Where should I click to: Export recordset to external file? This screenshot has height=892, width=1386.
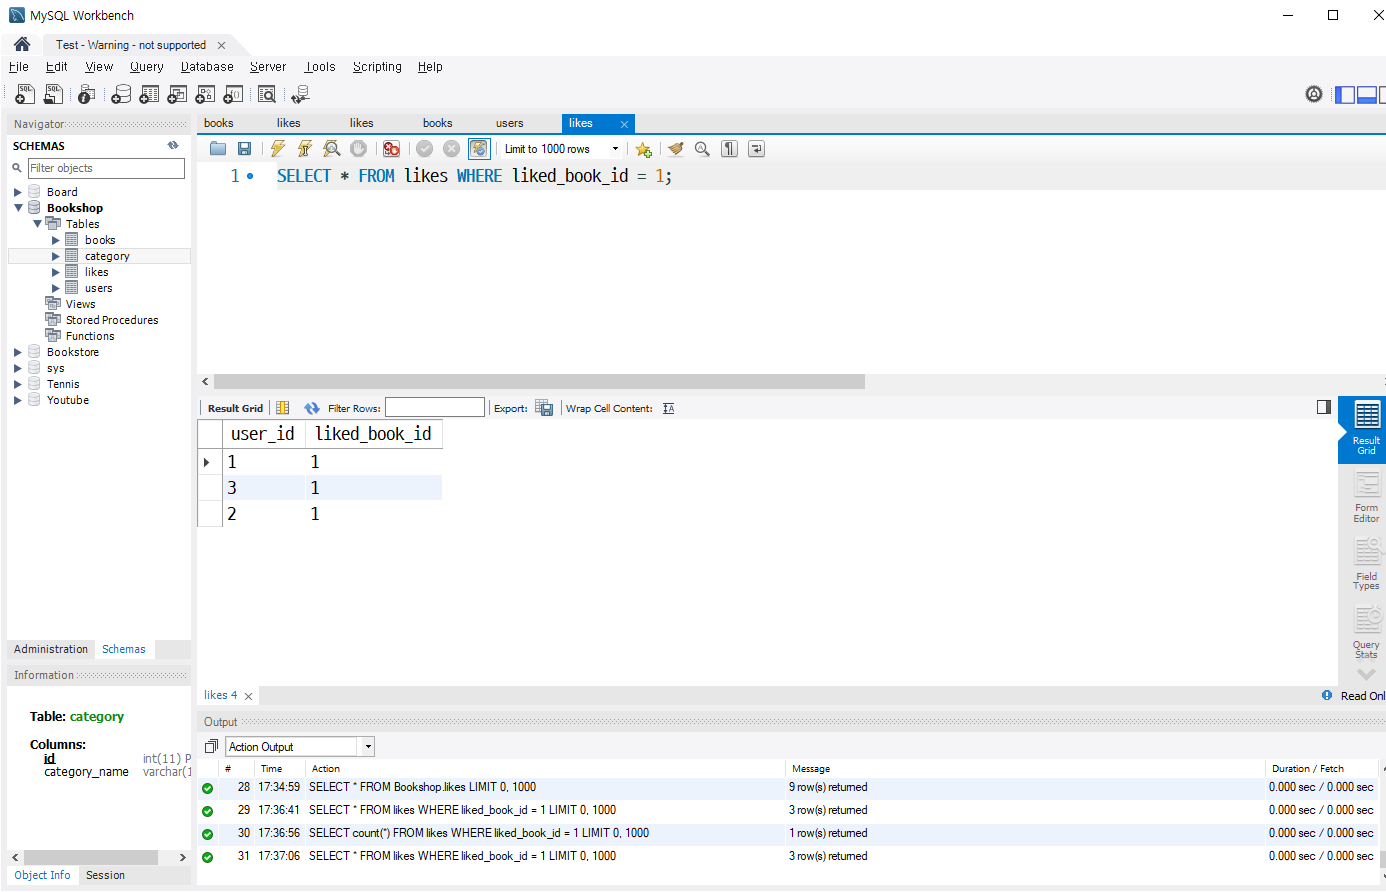tap(544, 408)
